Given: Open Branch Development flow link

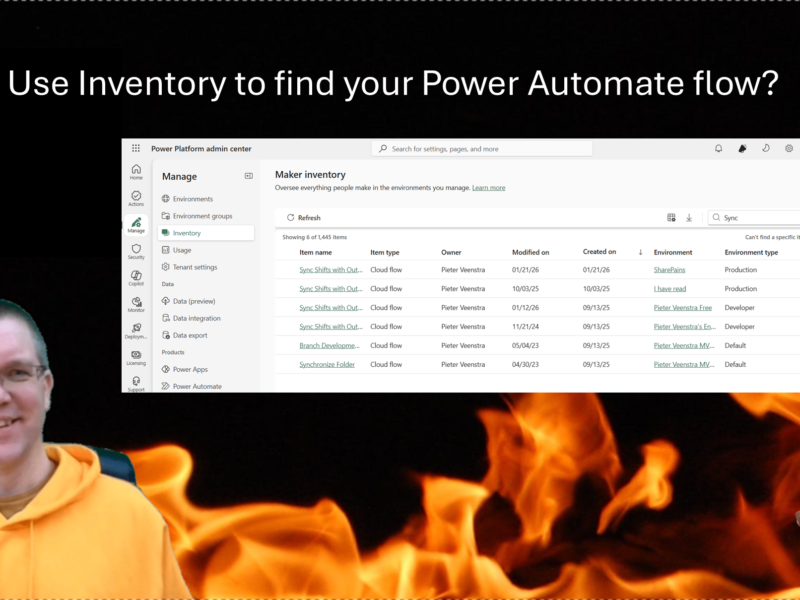Looking at the screenshot, I should click(x=329, y=345).
